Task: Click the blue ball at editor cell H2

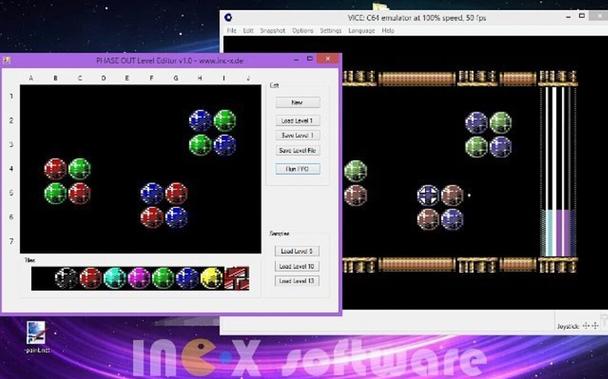Action: (x=200, y=121)
